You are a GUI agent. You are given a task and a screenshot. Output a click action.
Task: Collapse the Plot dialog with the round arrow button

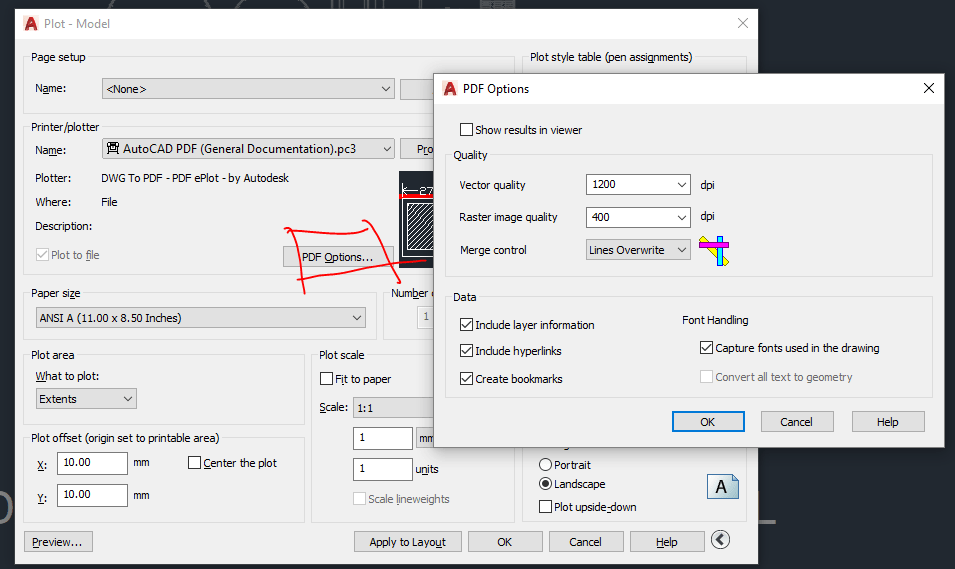point(720,540)
